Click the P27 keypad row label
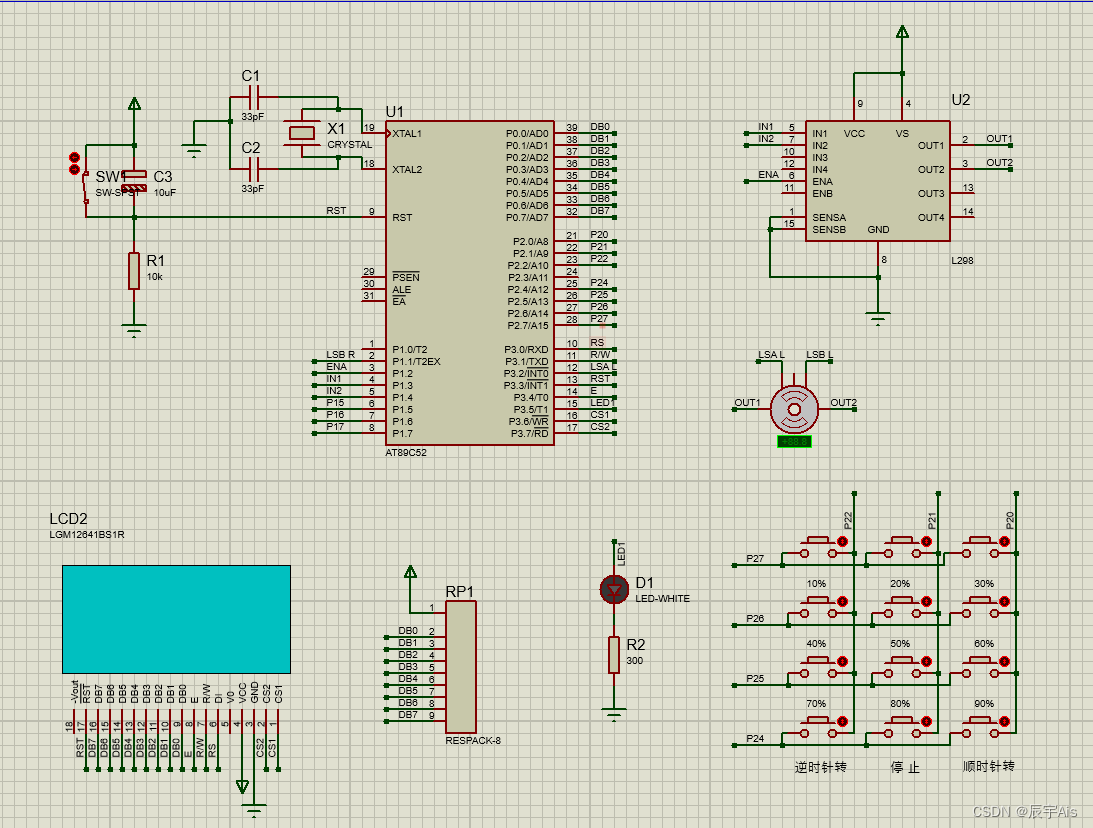 pyautogui.click(x=755, y=558)
